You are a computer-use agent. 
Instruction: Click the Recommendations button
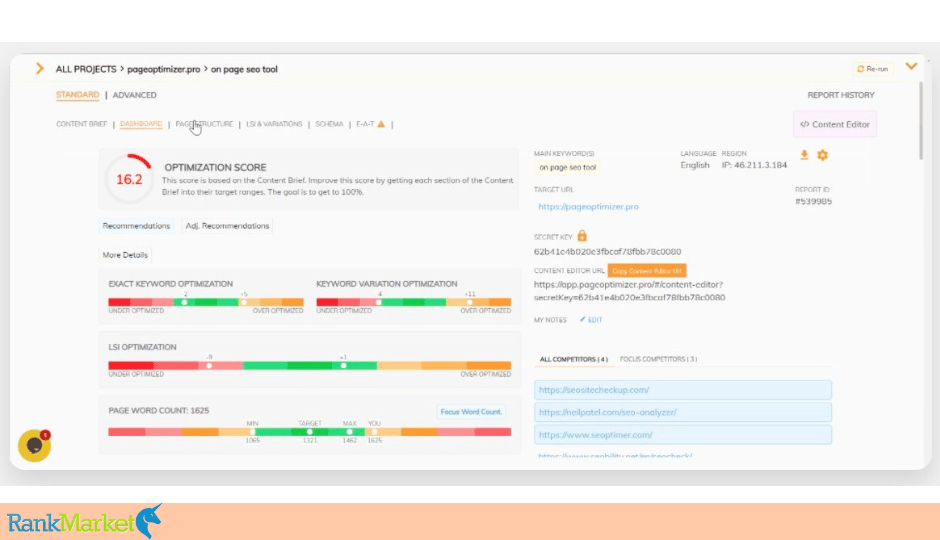(136, 226)
